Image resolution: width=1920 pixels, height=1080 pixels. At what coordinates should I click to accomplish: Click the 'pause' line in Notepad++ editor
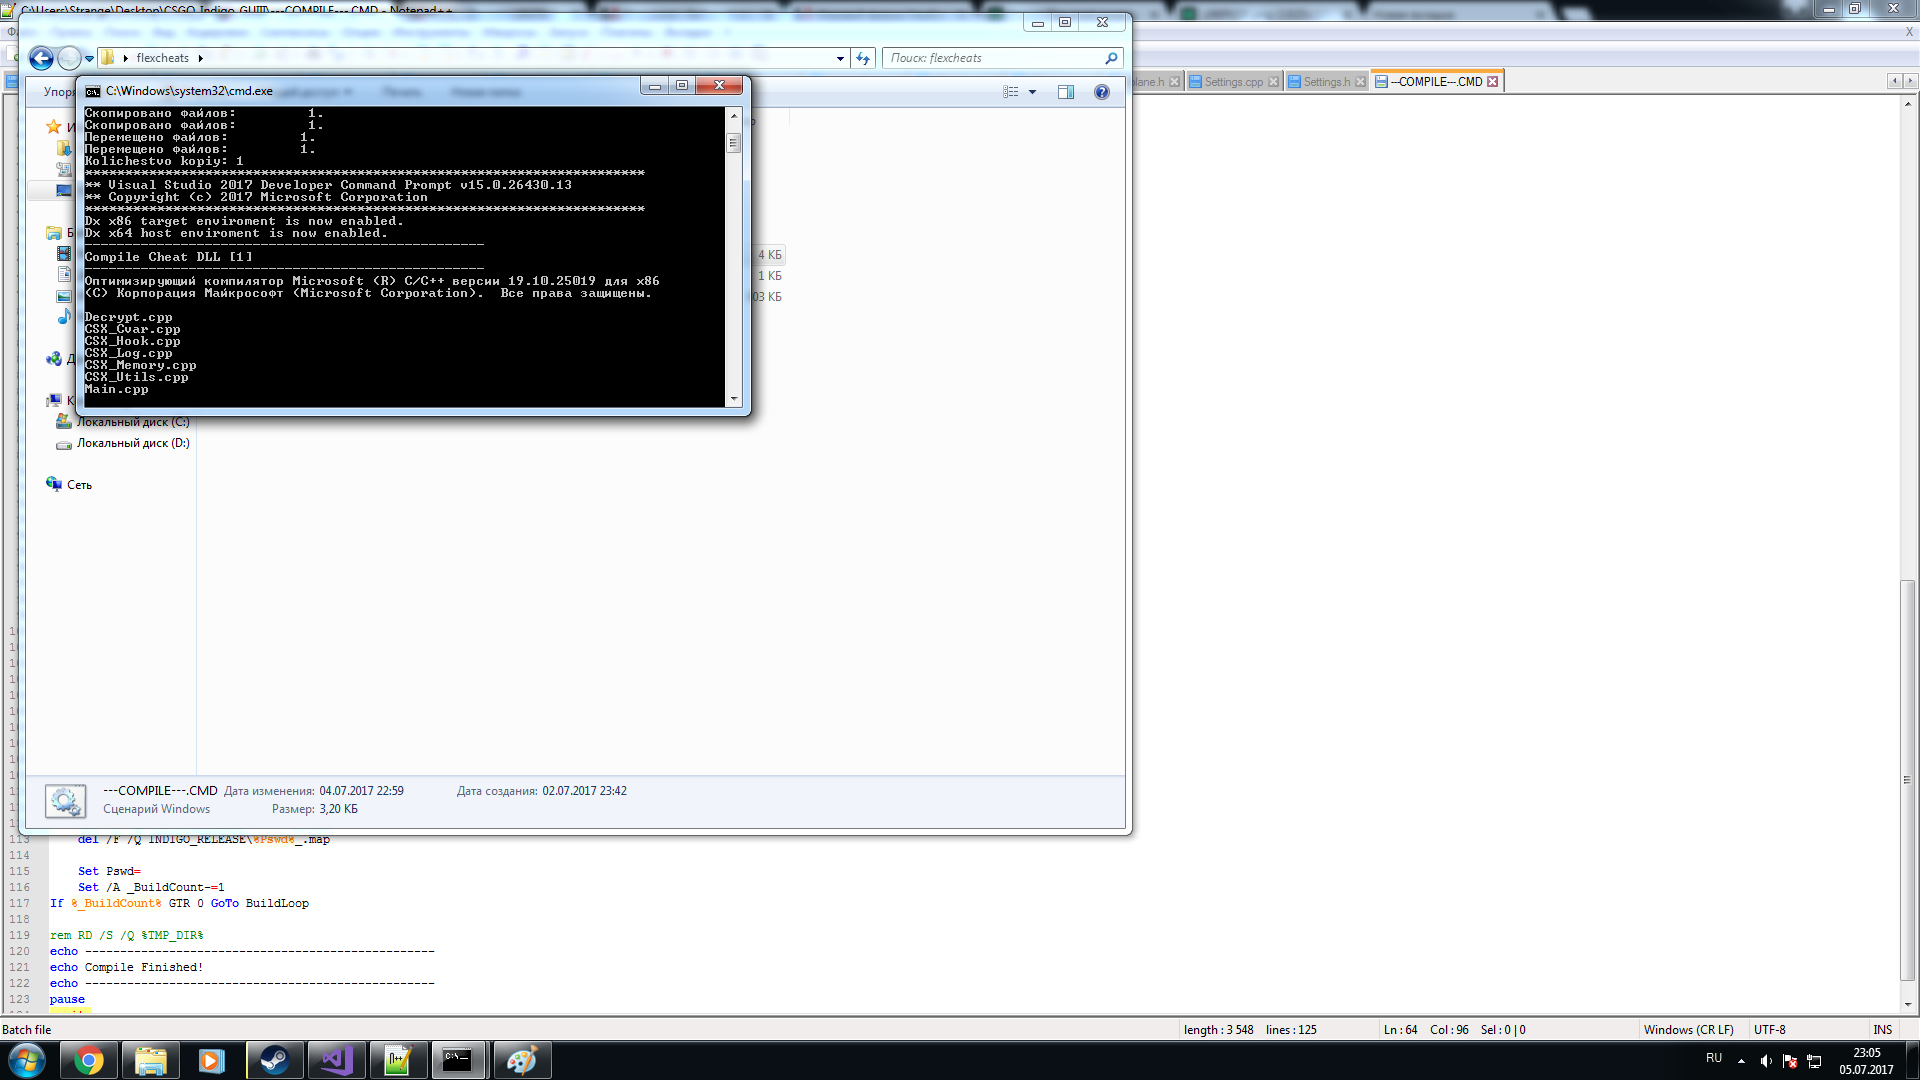67,999
